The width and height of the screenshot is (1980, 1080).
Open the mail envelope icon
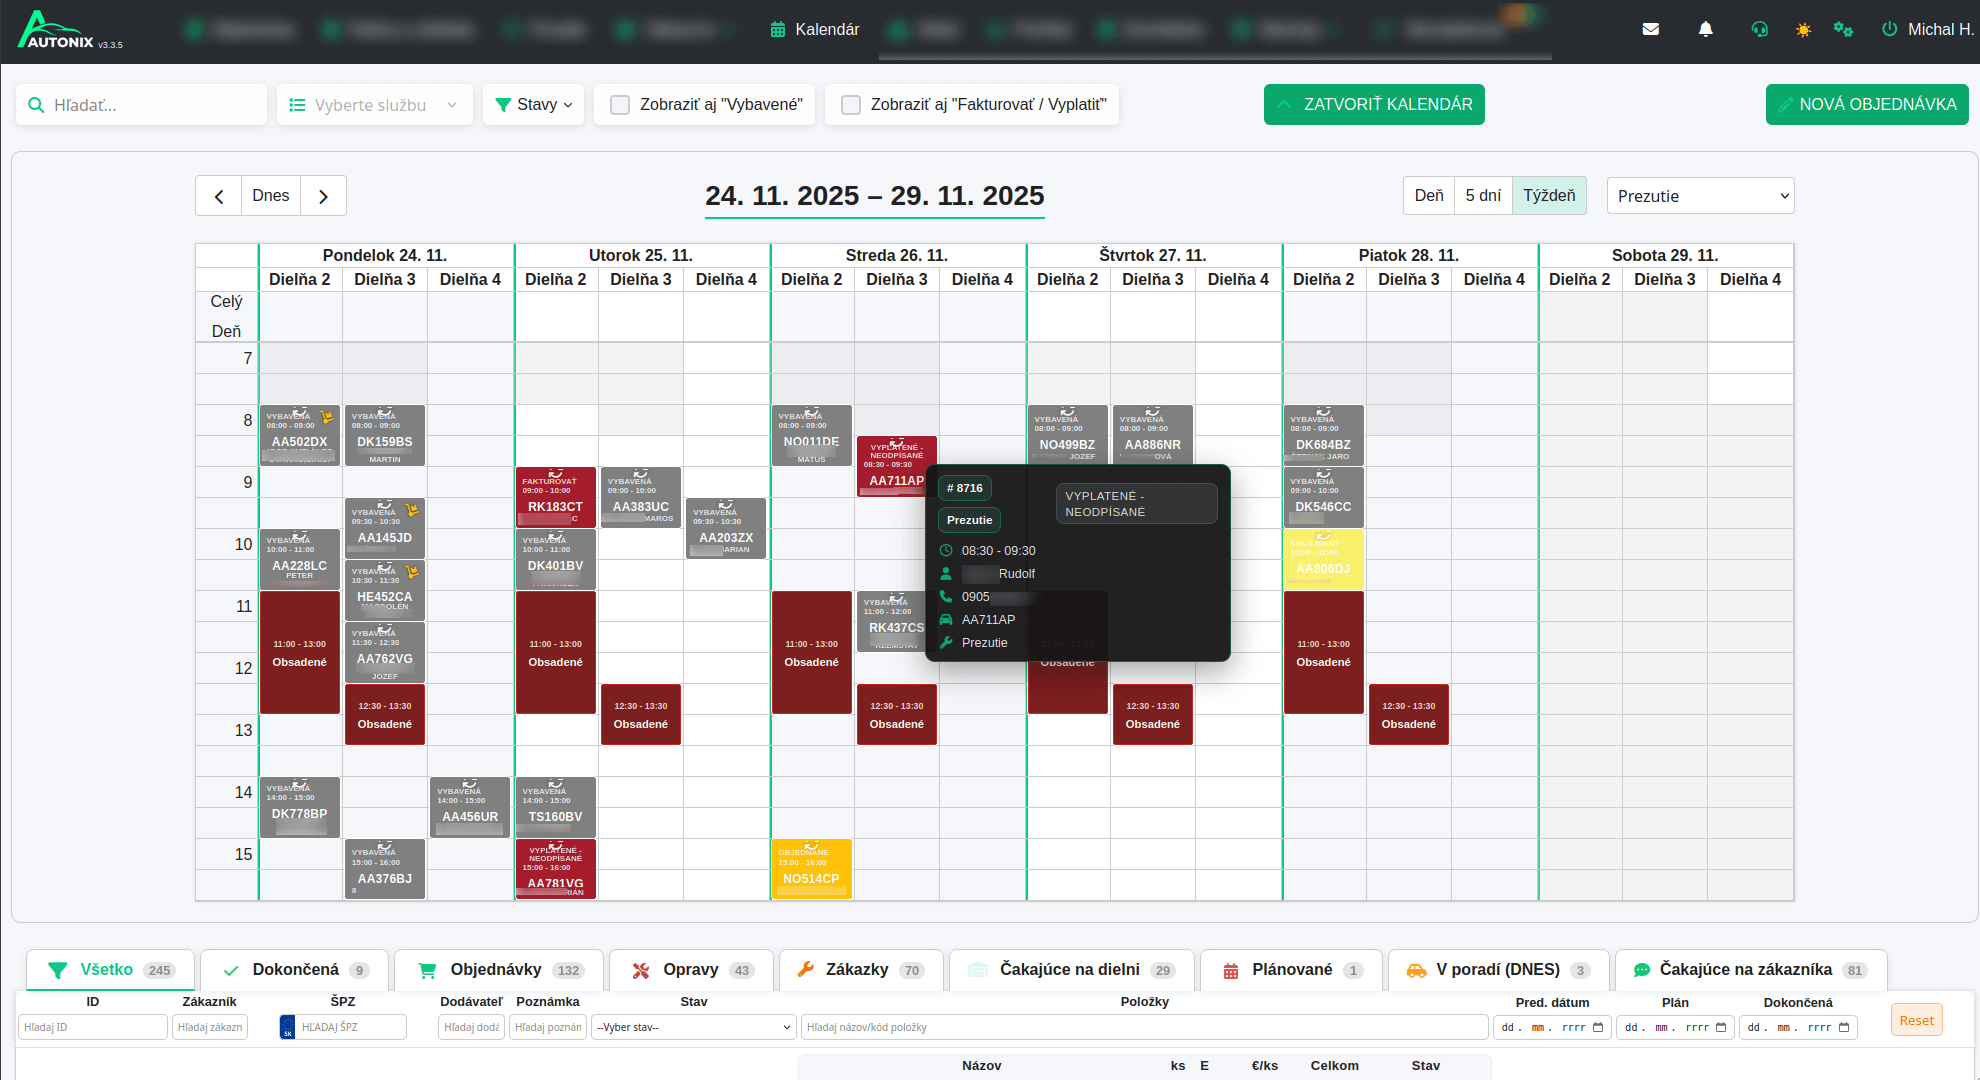(1651, 29)
